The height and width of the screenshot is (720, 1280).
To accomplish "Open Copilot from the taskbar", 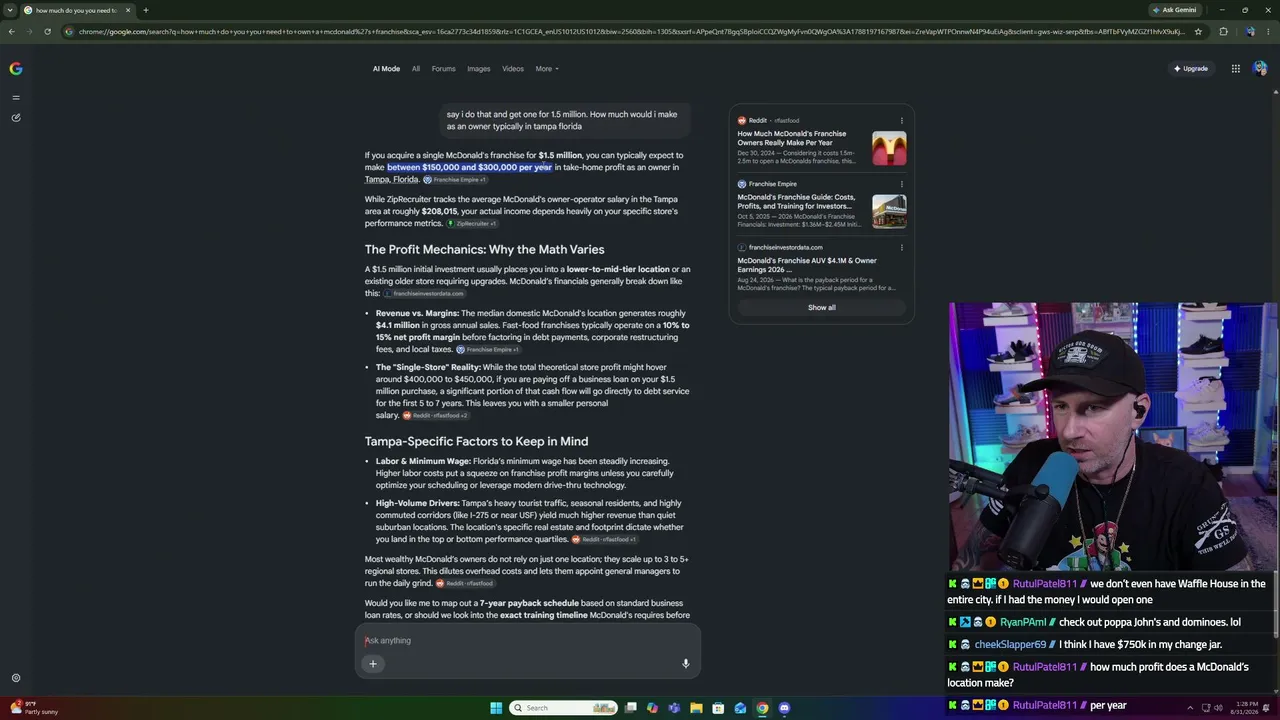I will click(653, 708).
